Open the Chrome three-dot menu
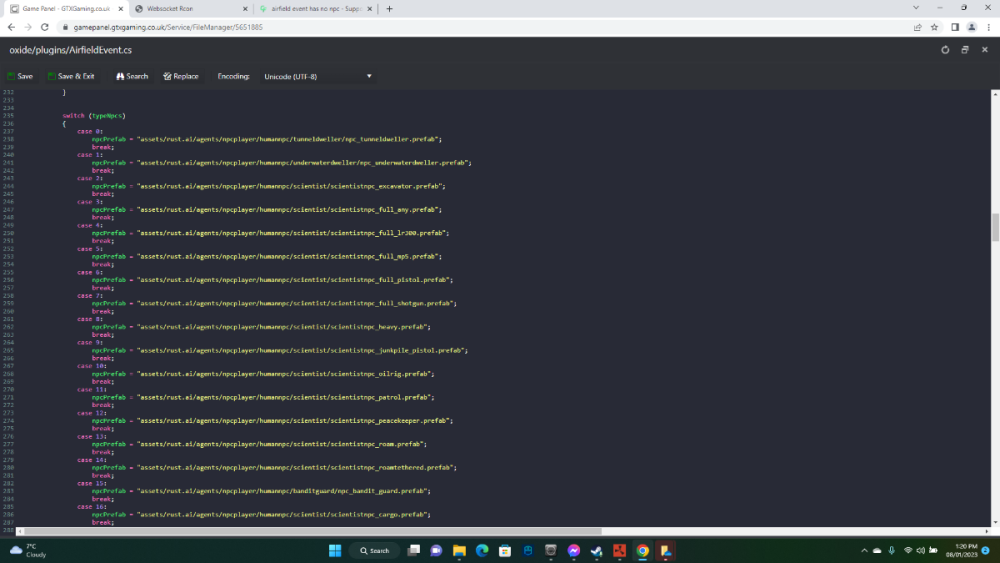1000x563 pixels. (x=989, y=27)
